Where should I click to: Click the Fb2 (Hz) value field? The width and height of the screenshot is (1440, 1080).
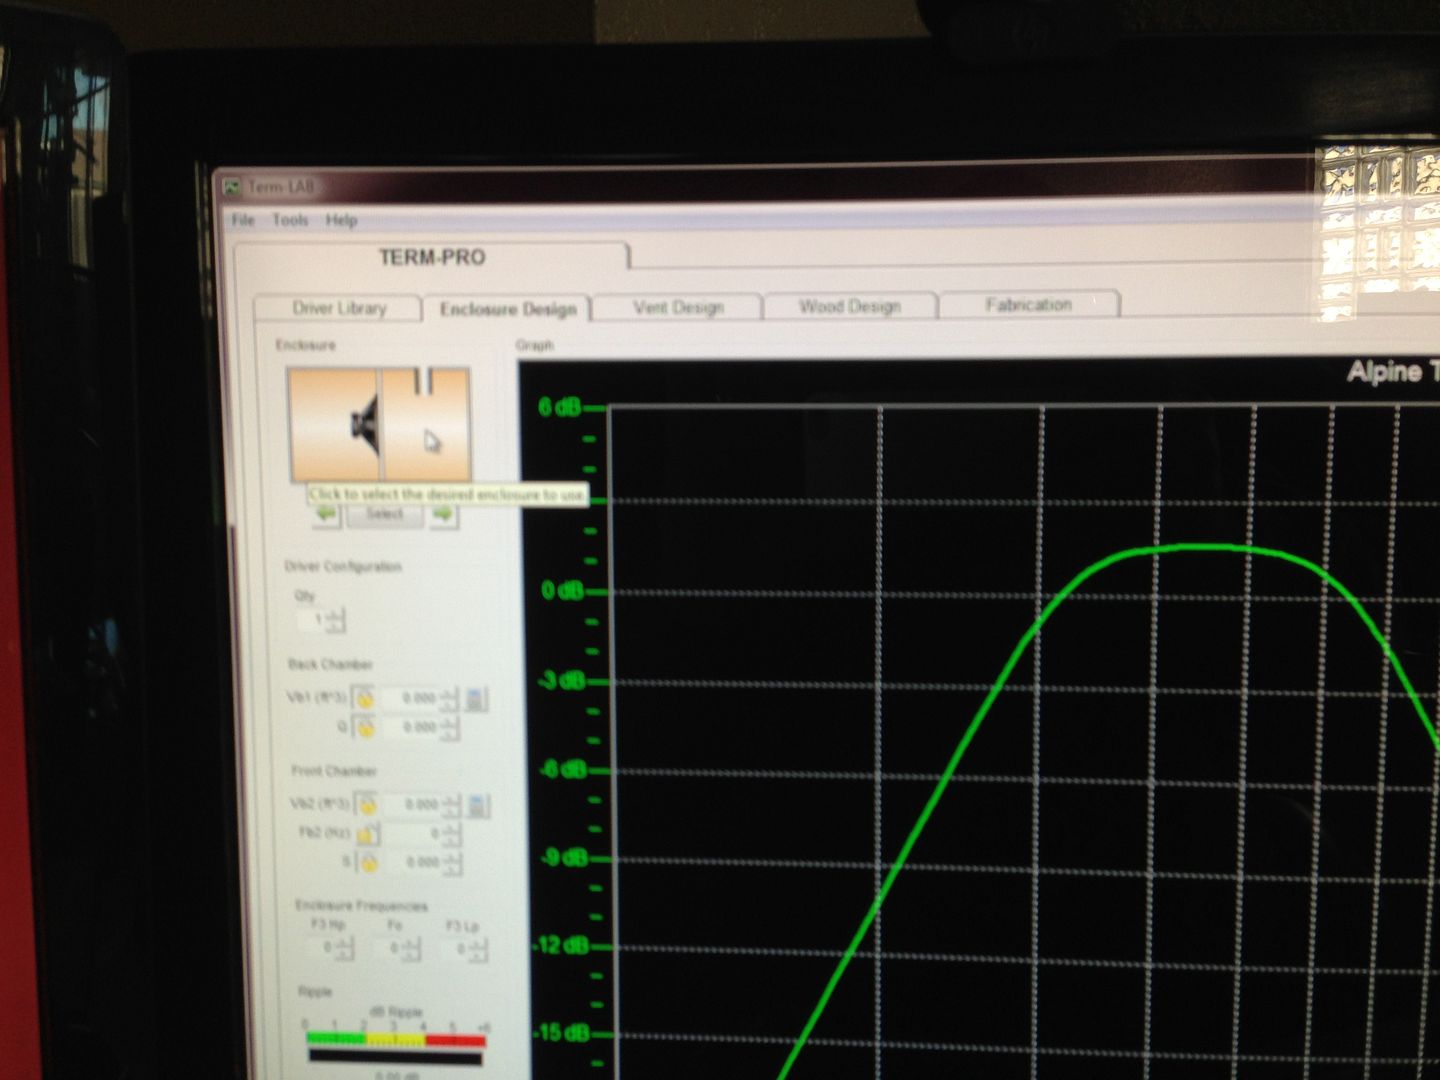(413, 833)
